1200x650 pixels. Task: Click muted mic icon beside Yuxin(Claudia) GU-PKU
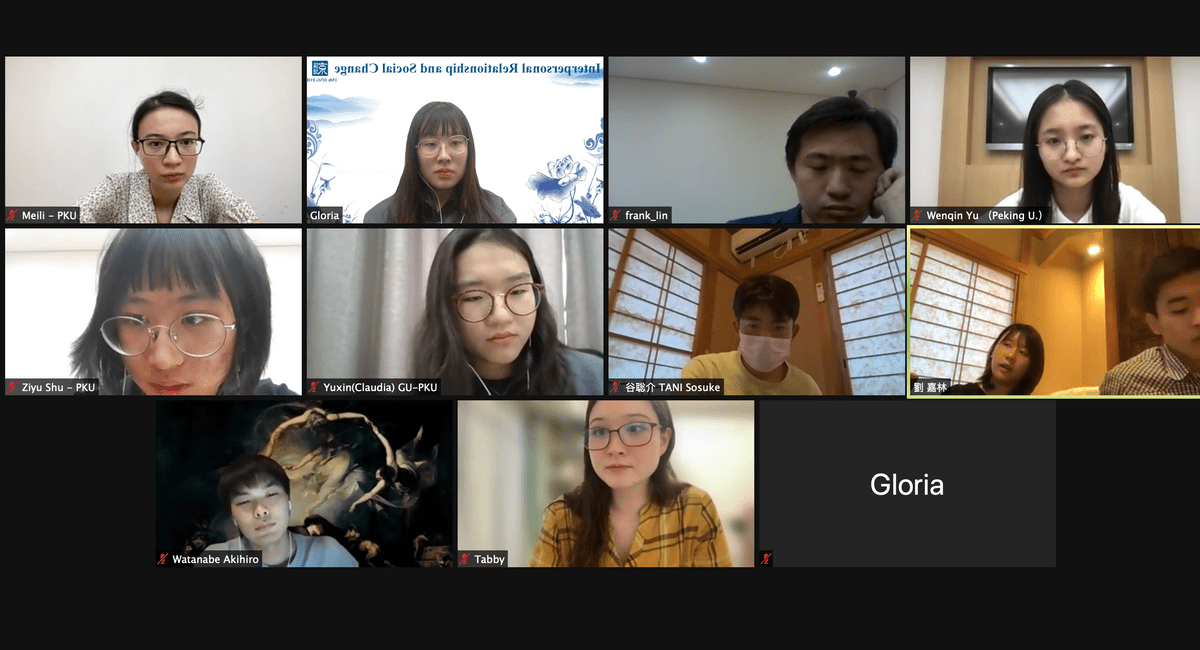(315, 387)
